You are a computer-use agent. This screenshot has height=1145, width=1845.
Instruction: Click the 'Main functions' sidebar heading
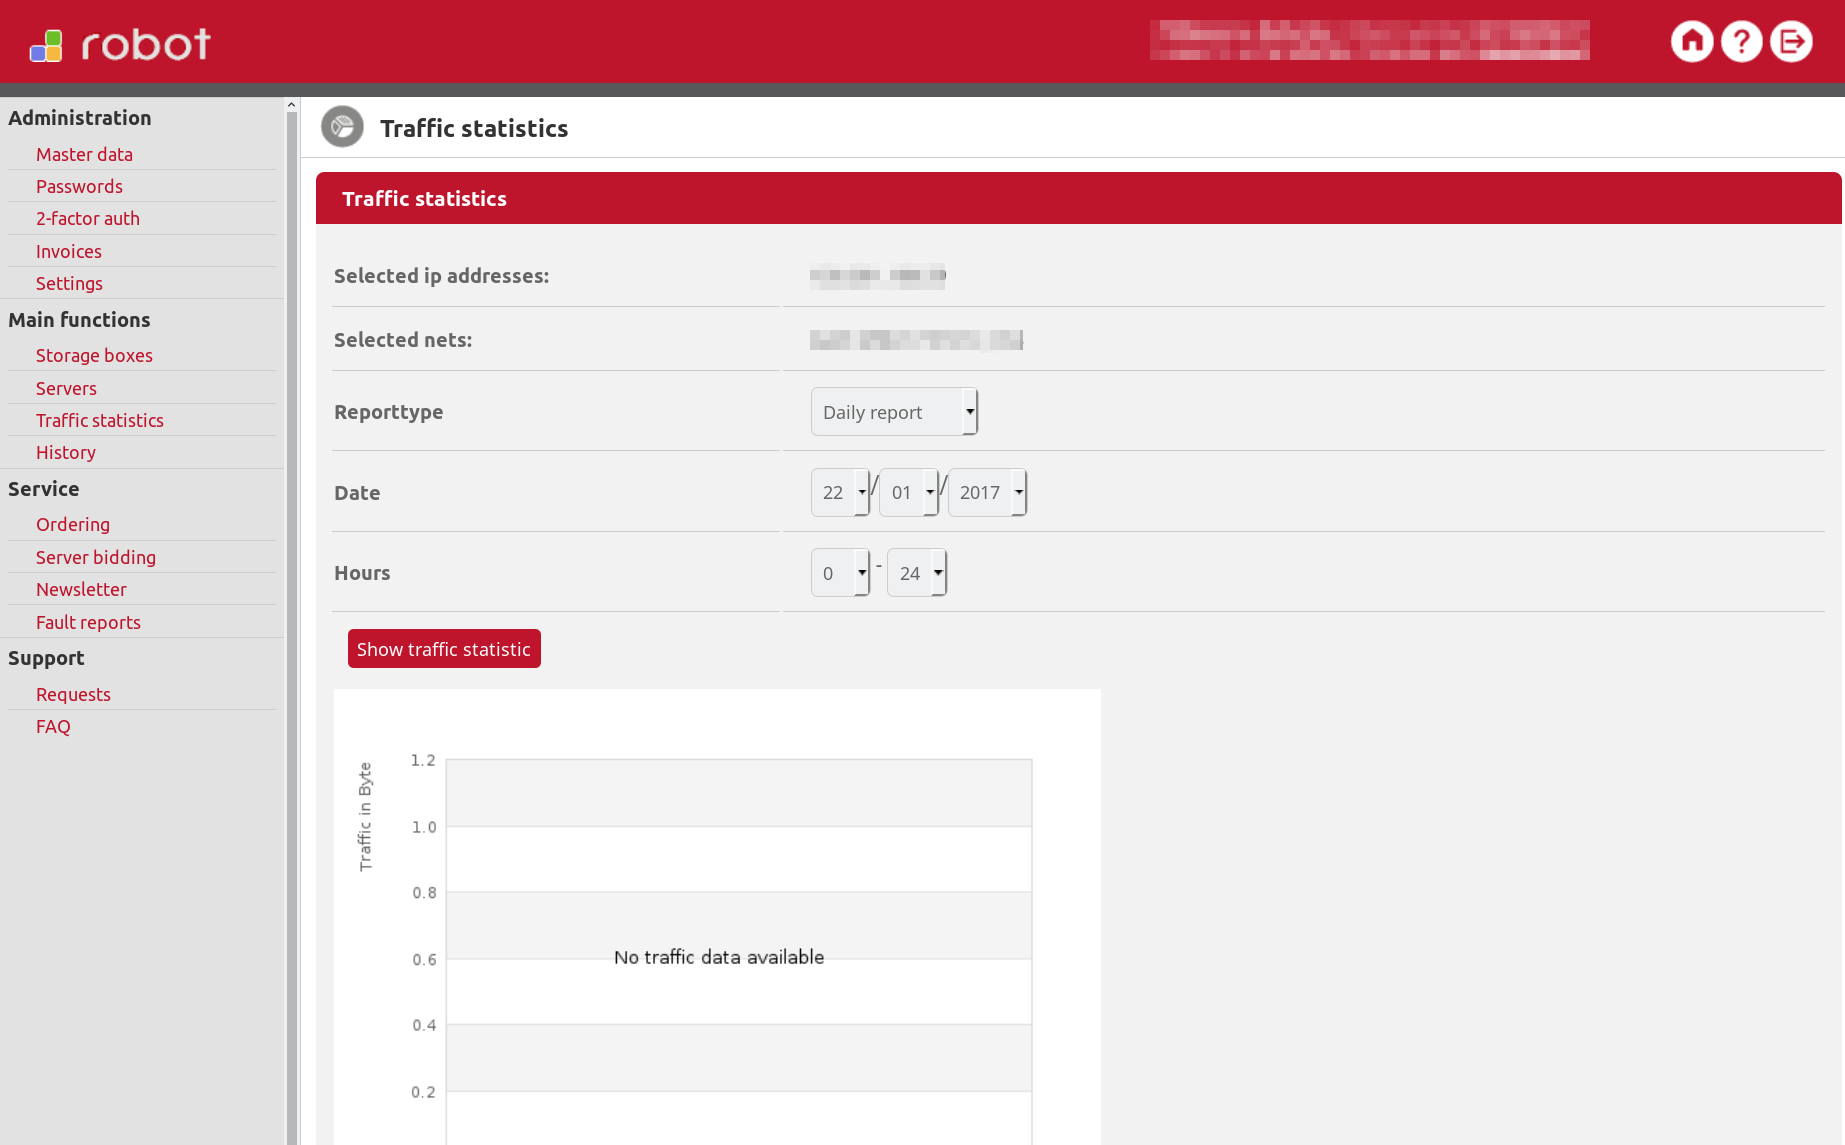79,320
